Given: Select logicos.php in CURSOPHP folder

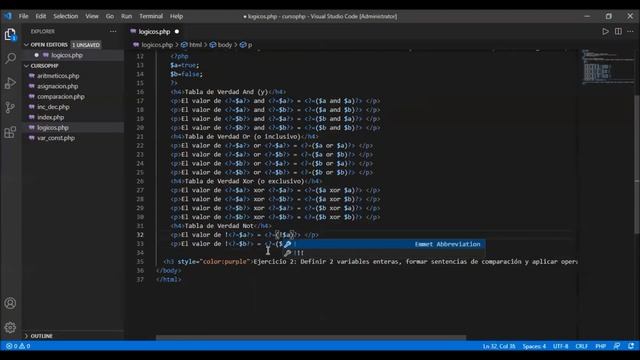Looking at the screenshot, I should coord(73,128).
